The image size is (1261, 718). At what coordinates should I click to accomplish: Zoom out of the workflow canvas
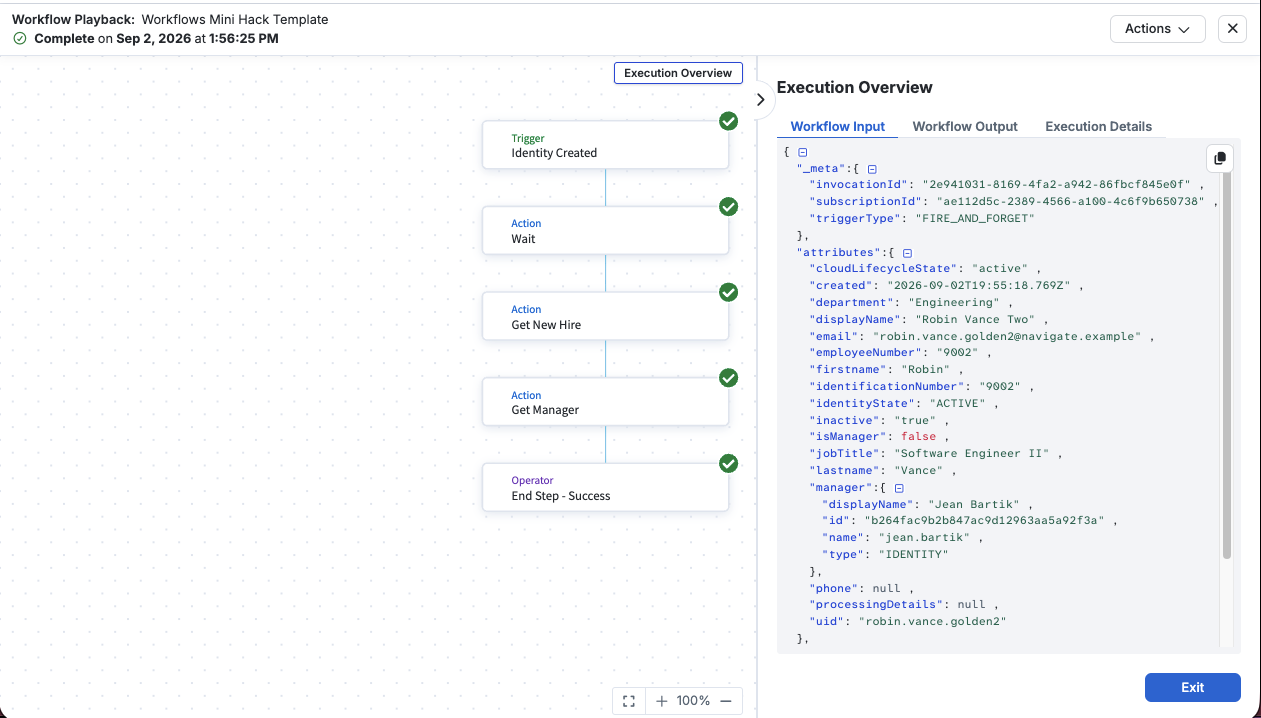[x=726, y=701]
